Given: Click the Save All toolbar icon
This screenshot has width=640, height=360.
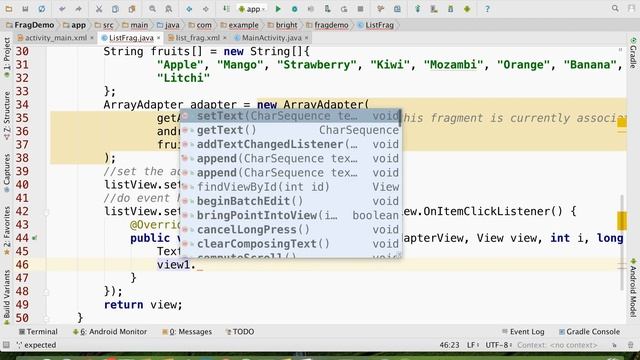Looking at the screenshot, I should [25, 9].
